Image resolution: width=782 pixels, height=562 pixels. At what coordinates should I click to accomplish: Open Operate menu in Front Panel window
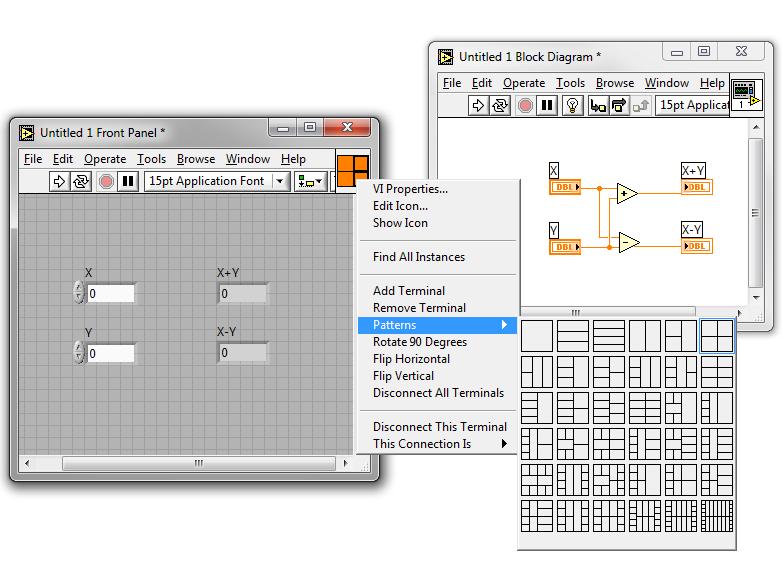[105, 159]
